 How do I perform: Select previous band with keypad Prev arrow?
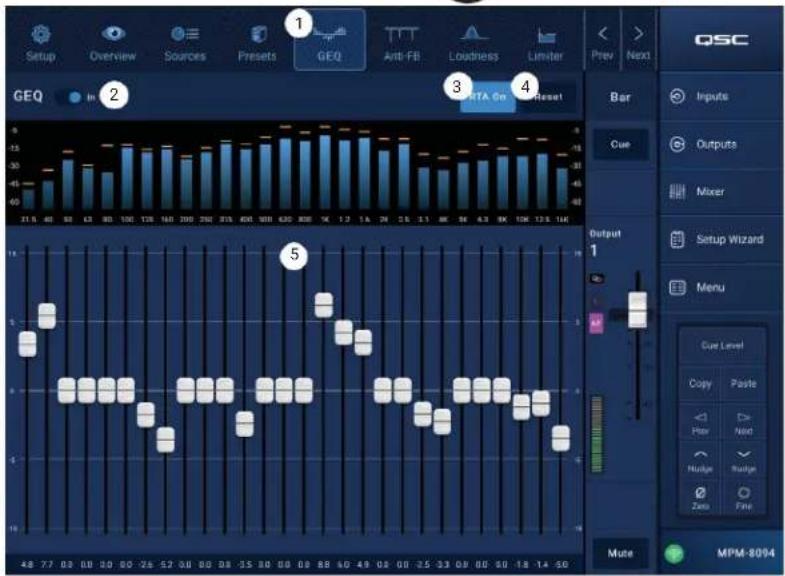[x=700, y=423]
